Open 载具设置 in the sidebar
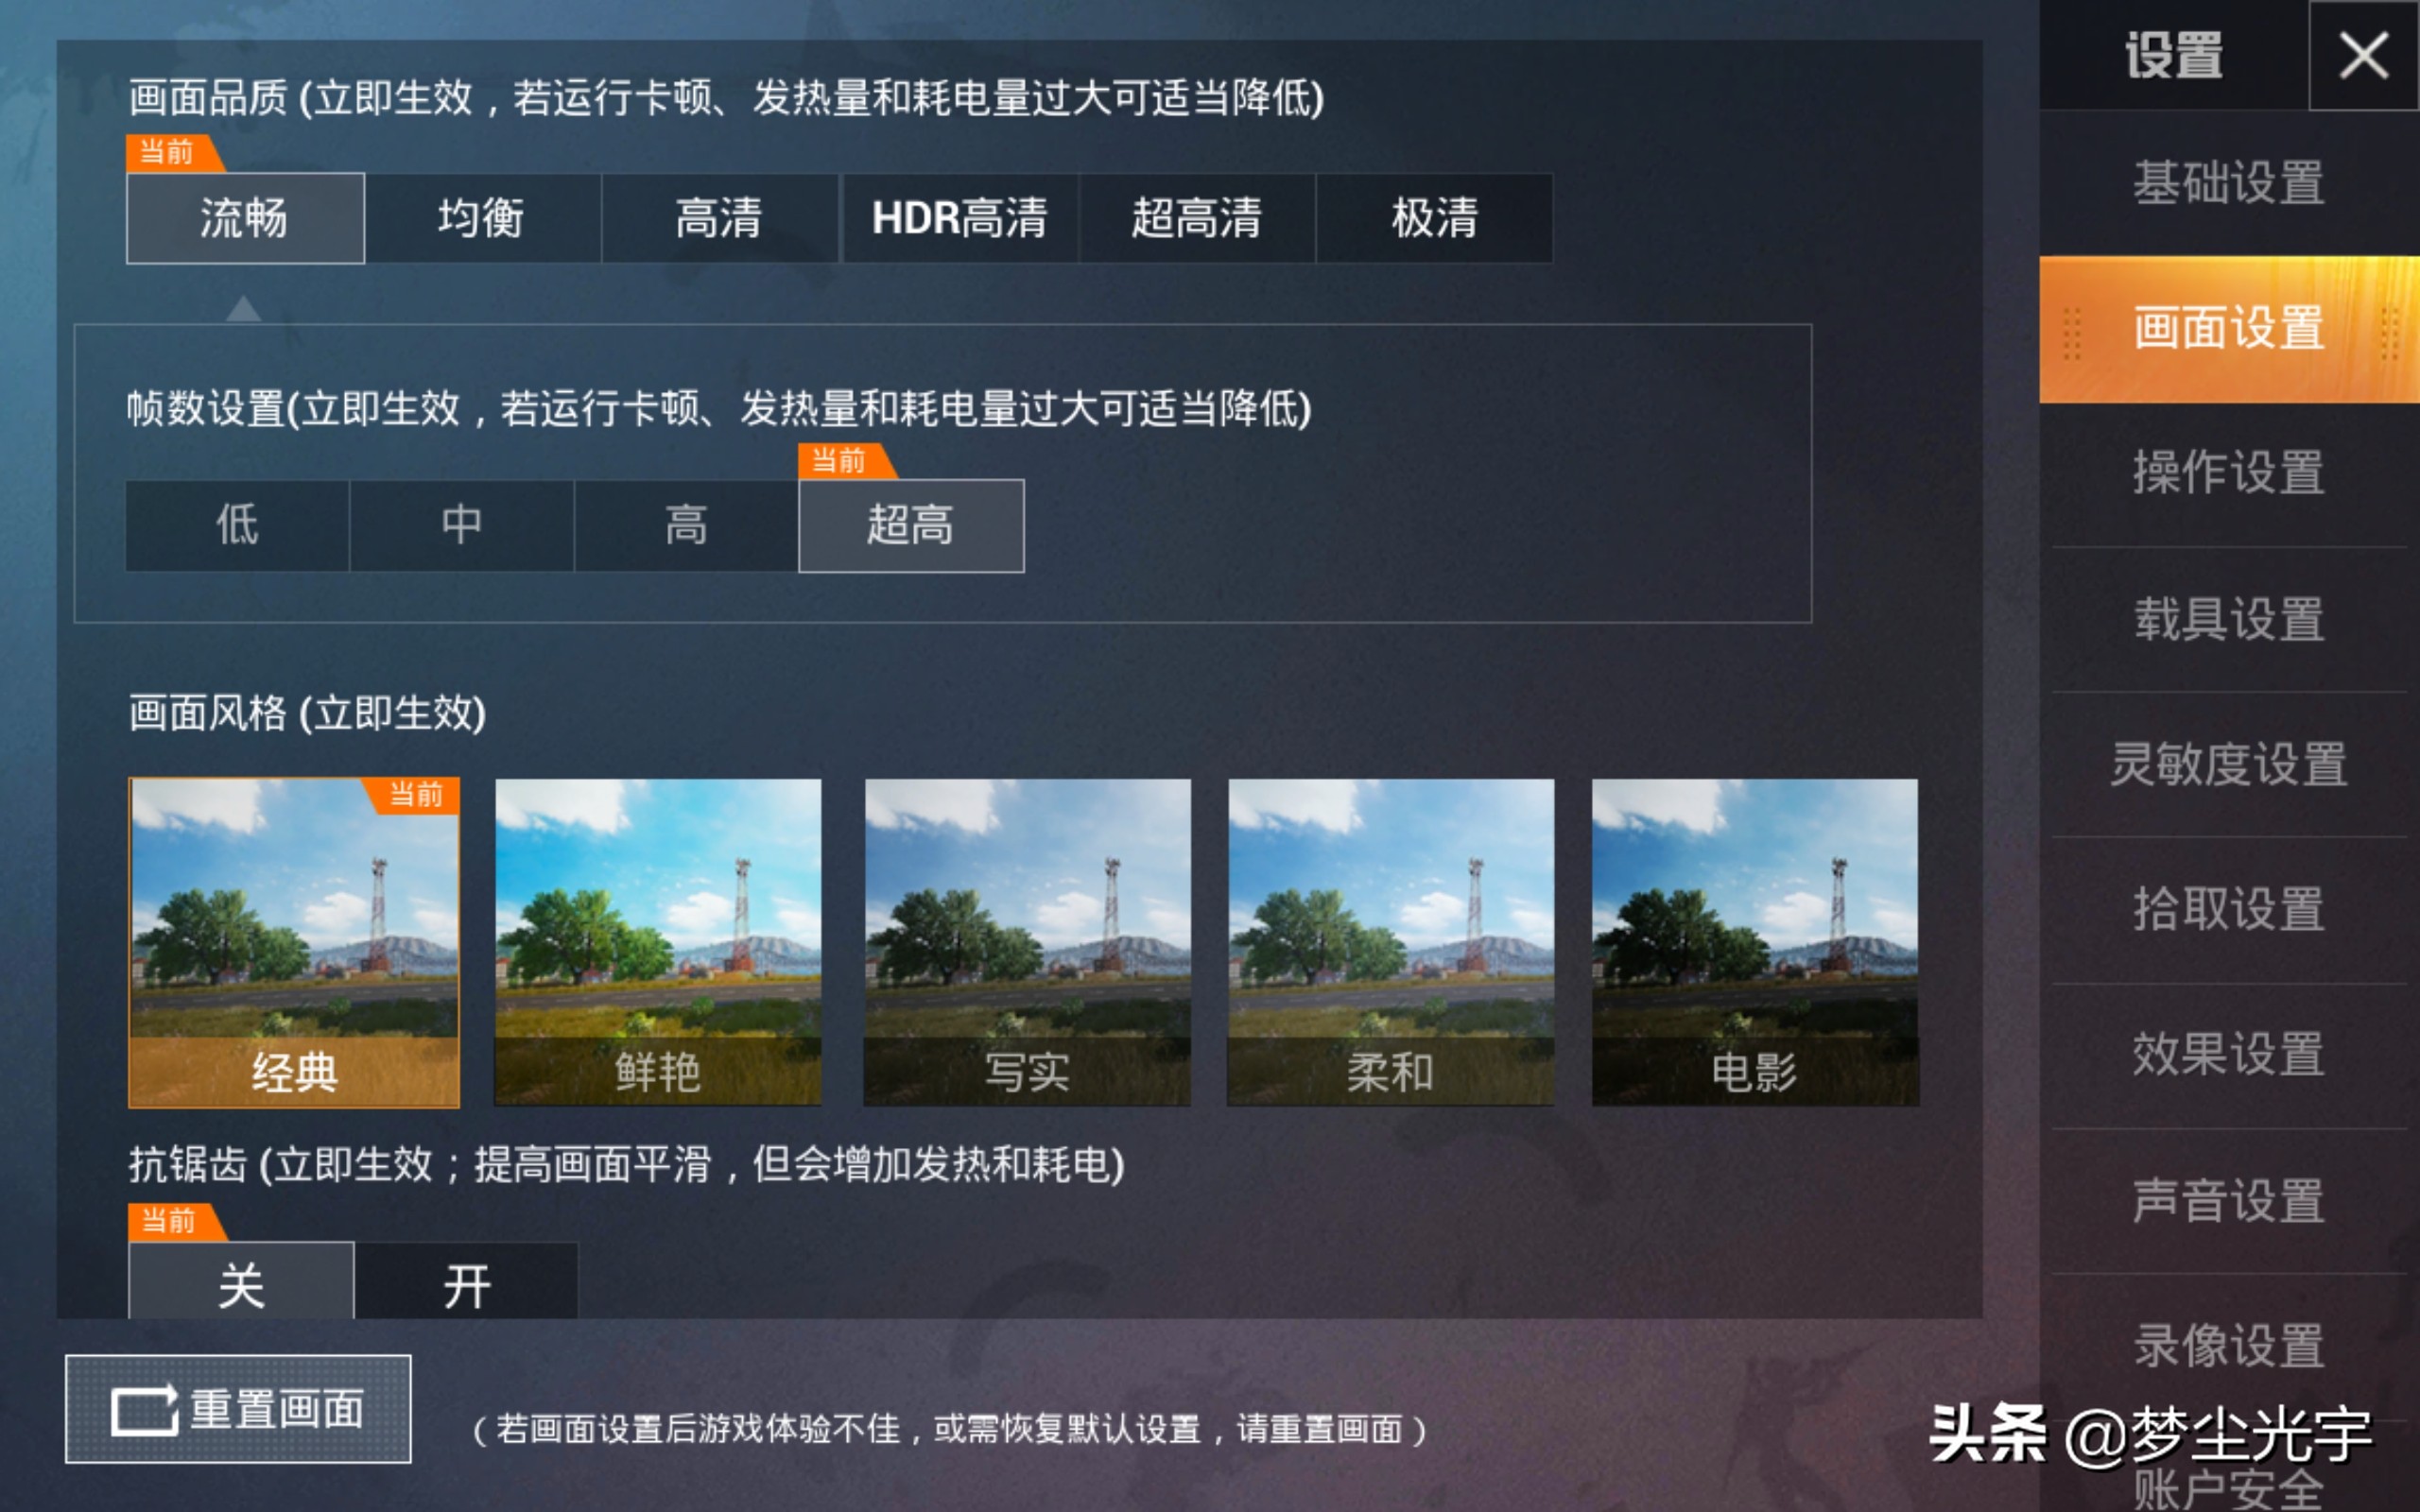Screen dimensions: 2420x1512 [x=2229, y=619]
